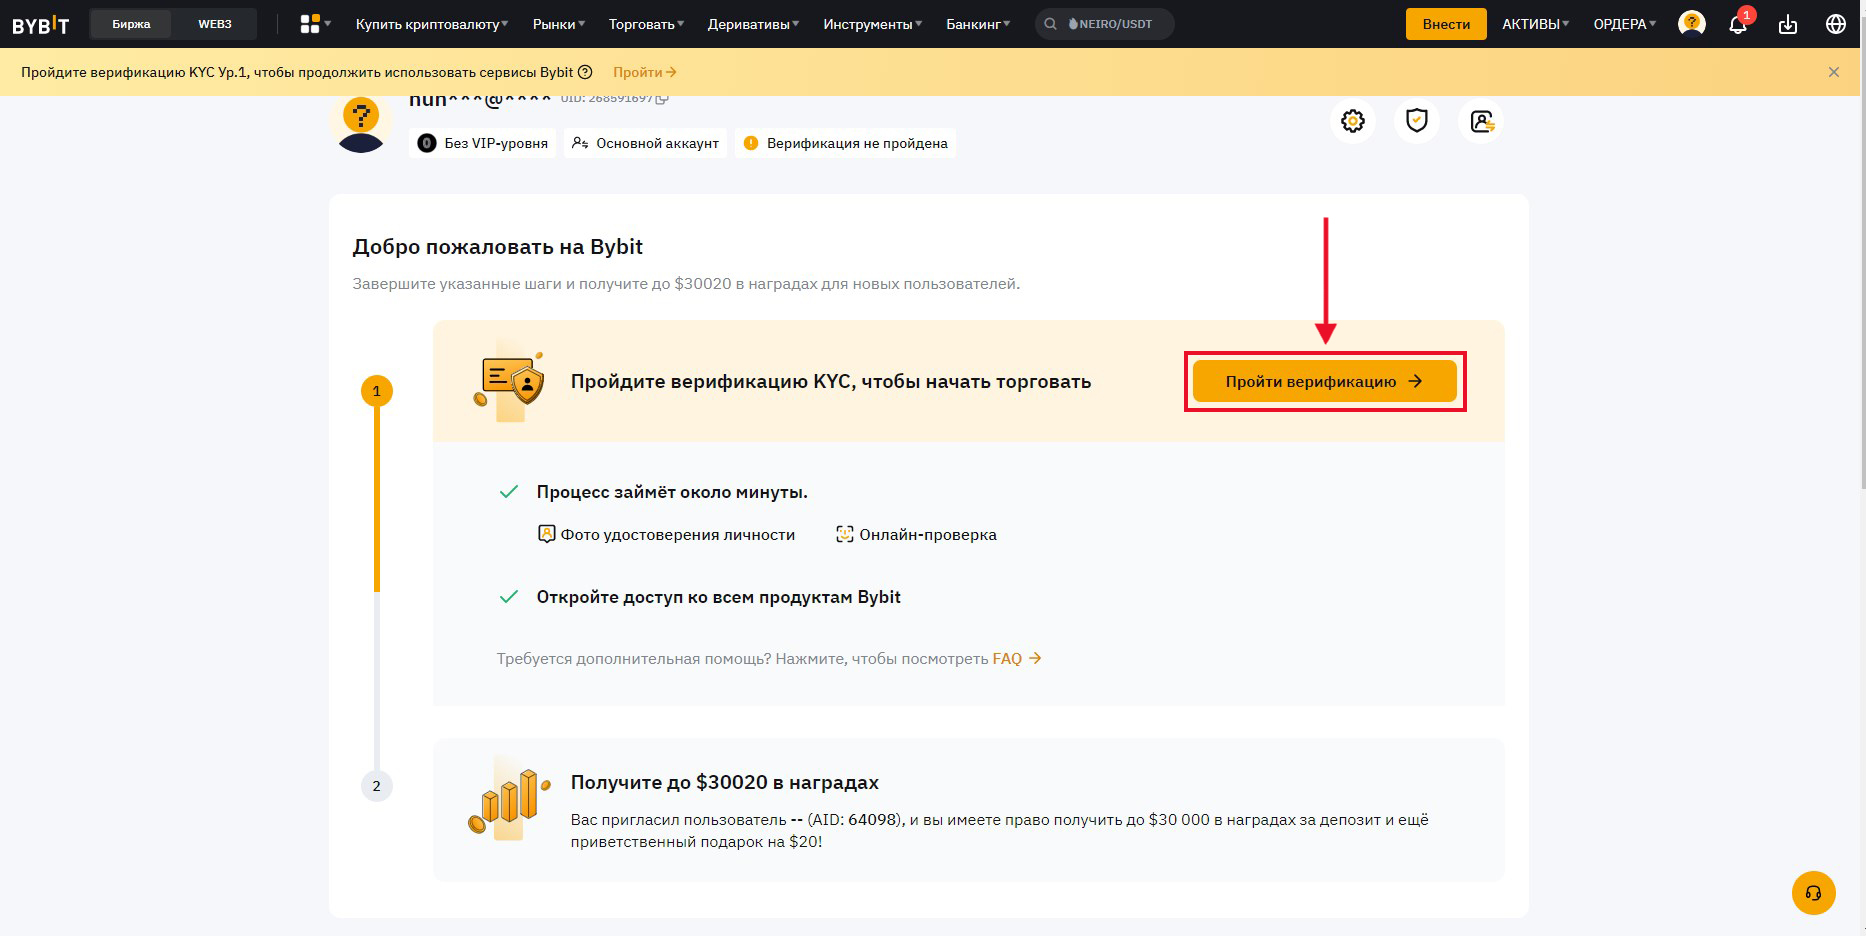Open the support headset chat button
This screenshot has height=936, width=1866.
(x=1814, y=893)
